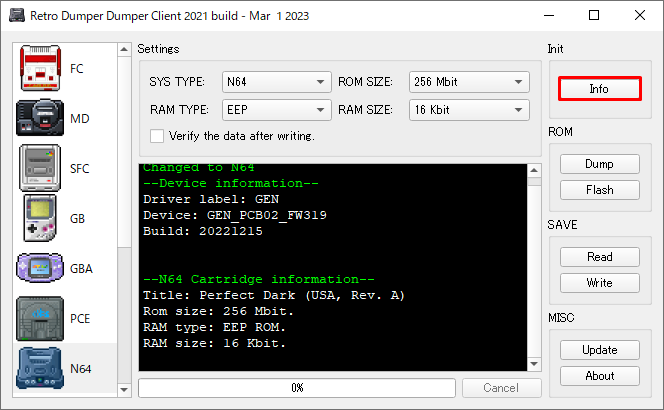Choose the MD Mega Drive console icon

click(x=40, y=118)
